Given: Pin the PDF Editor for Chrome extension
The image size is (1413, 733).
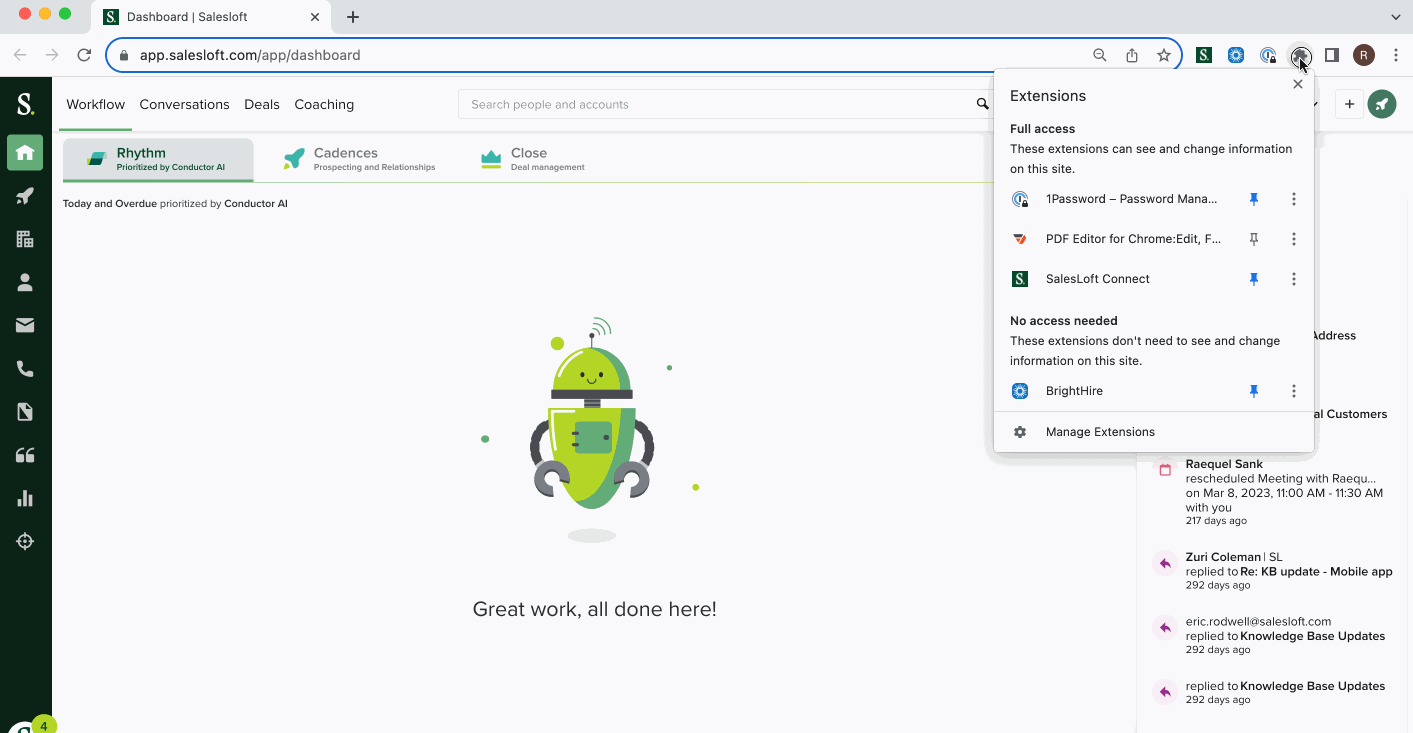Looking at the screenshot, I should click(x=1253, y=239).
